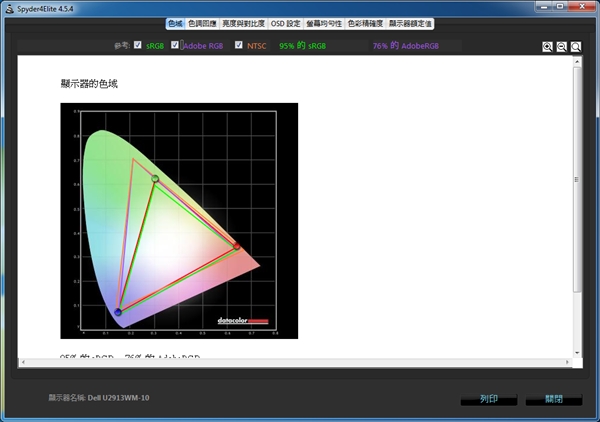
Task: Toggle the sRGB reference checkbox
Action: pyautogui.click(x=137, y=45)
